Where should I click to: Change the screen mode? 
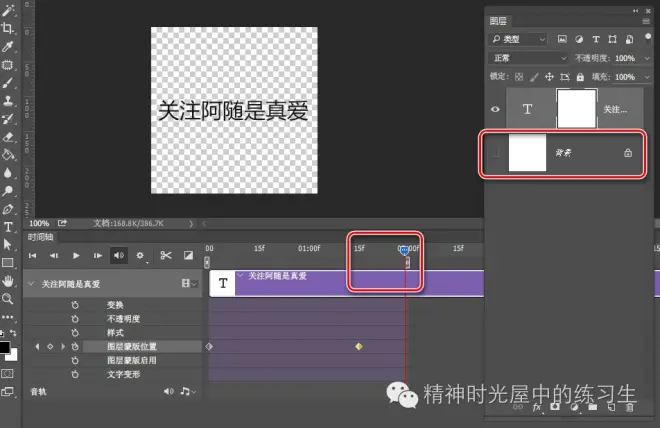tap(8, 391)
